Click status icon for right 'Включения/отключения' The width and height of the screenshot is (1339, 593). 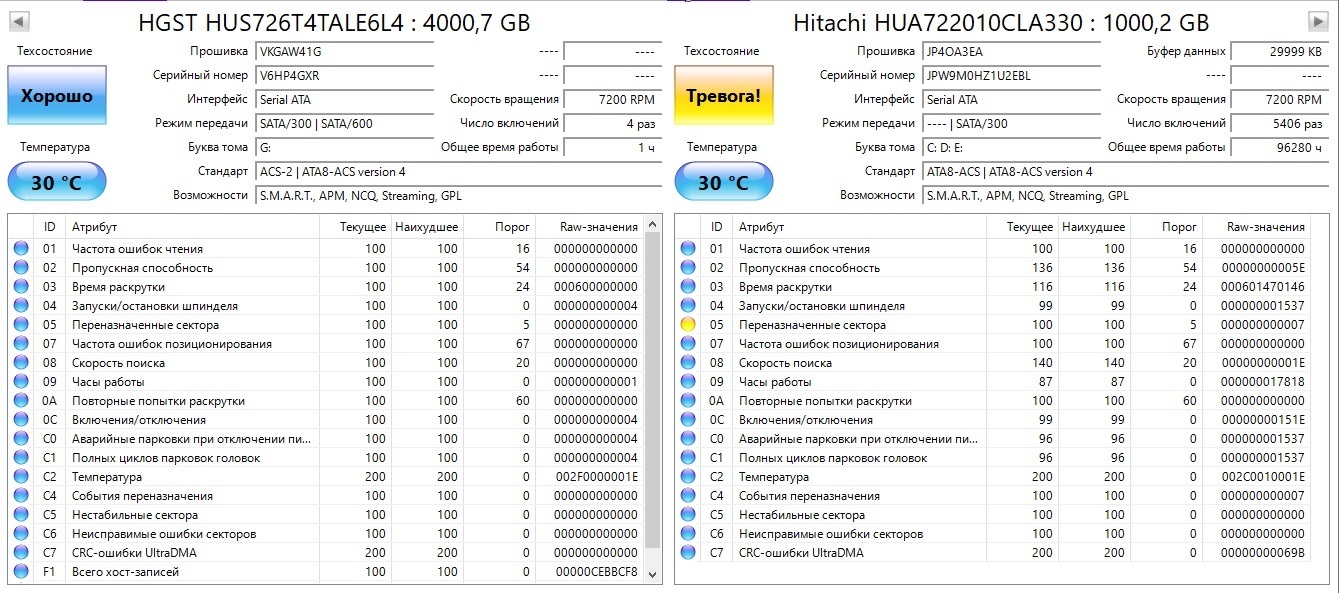[688, 420]
